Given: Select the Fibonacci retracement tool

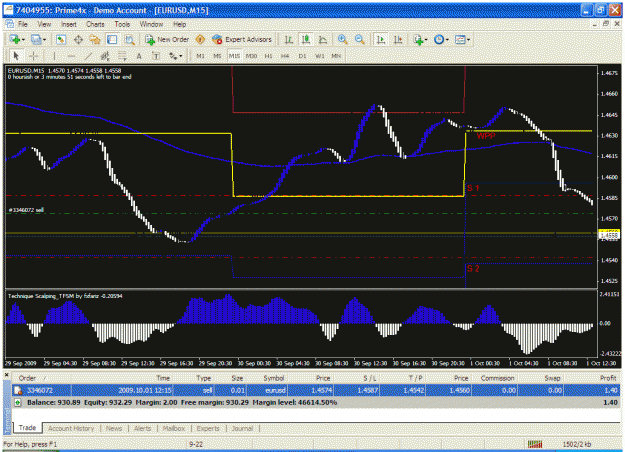Looking at the screenshot, I should (122, 56).
